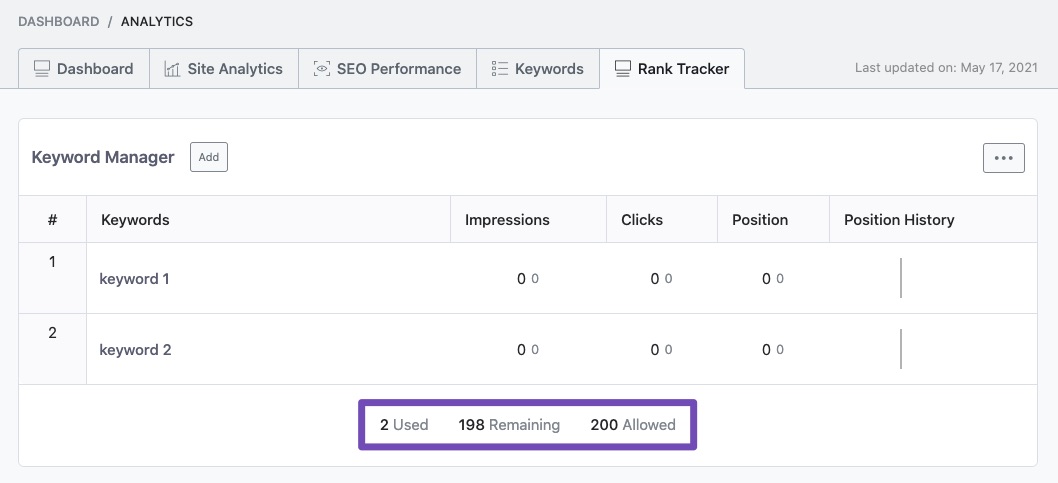The height and width of the screenshot is (483, 1058).
Task: Select the keyword 1 row
Action: (x=134, y=279)
